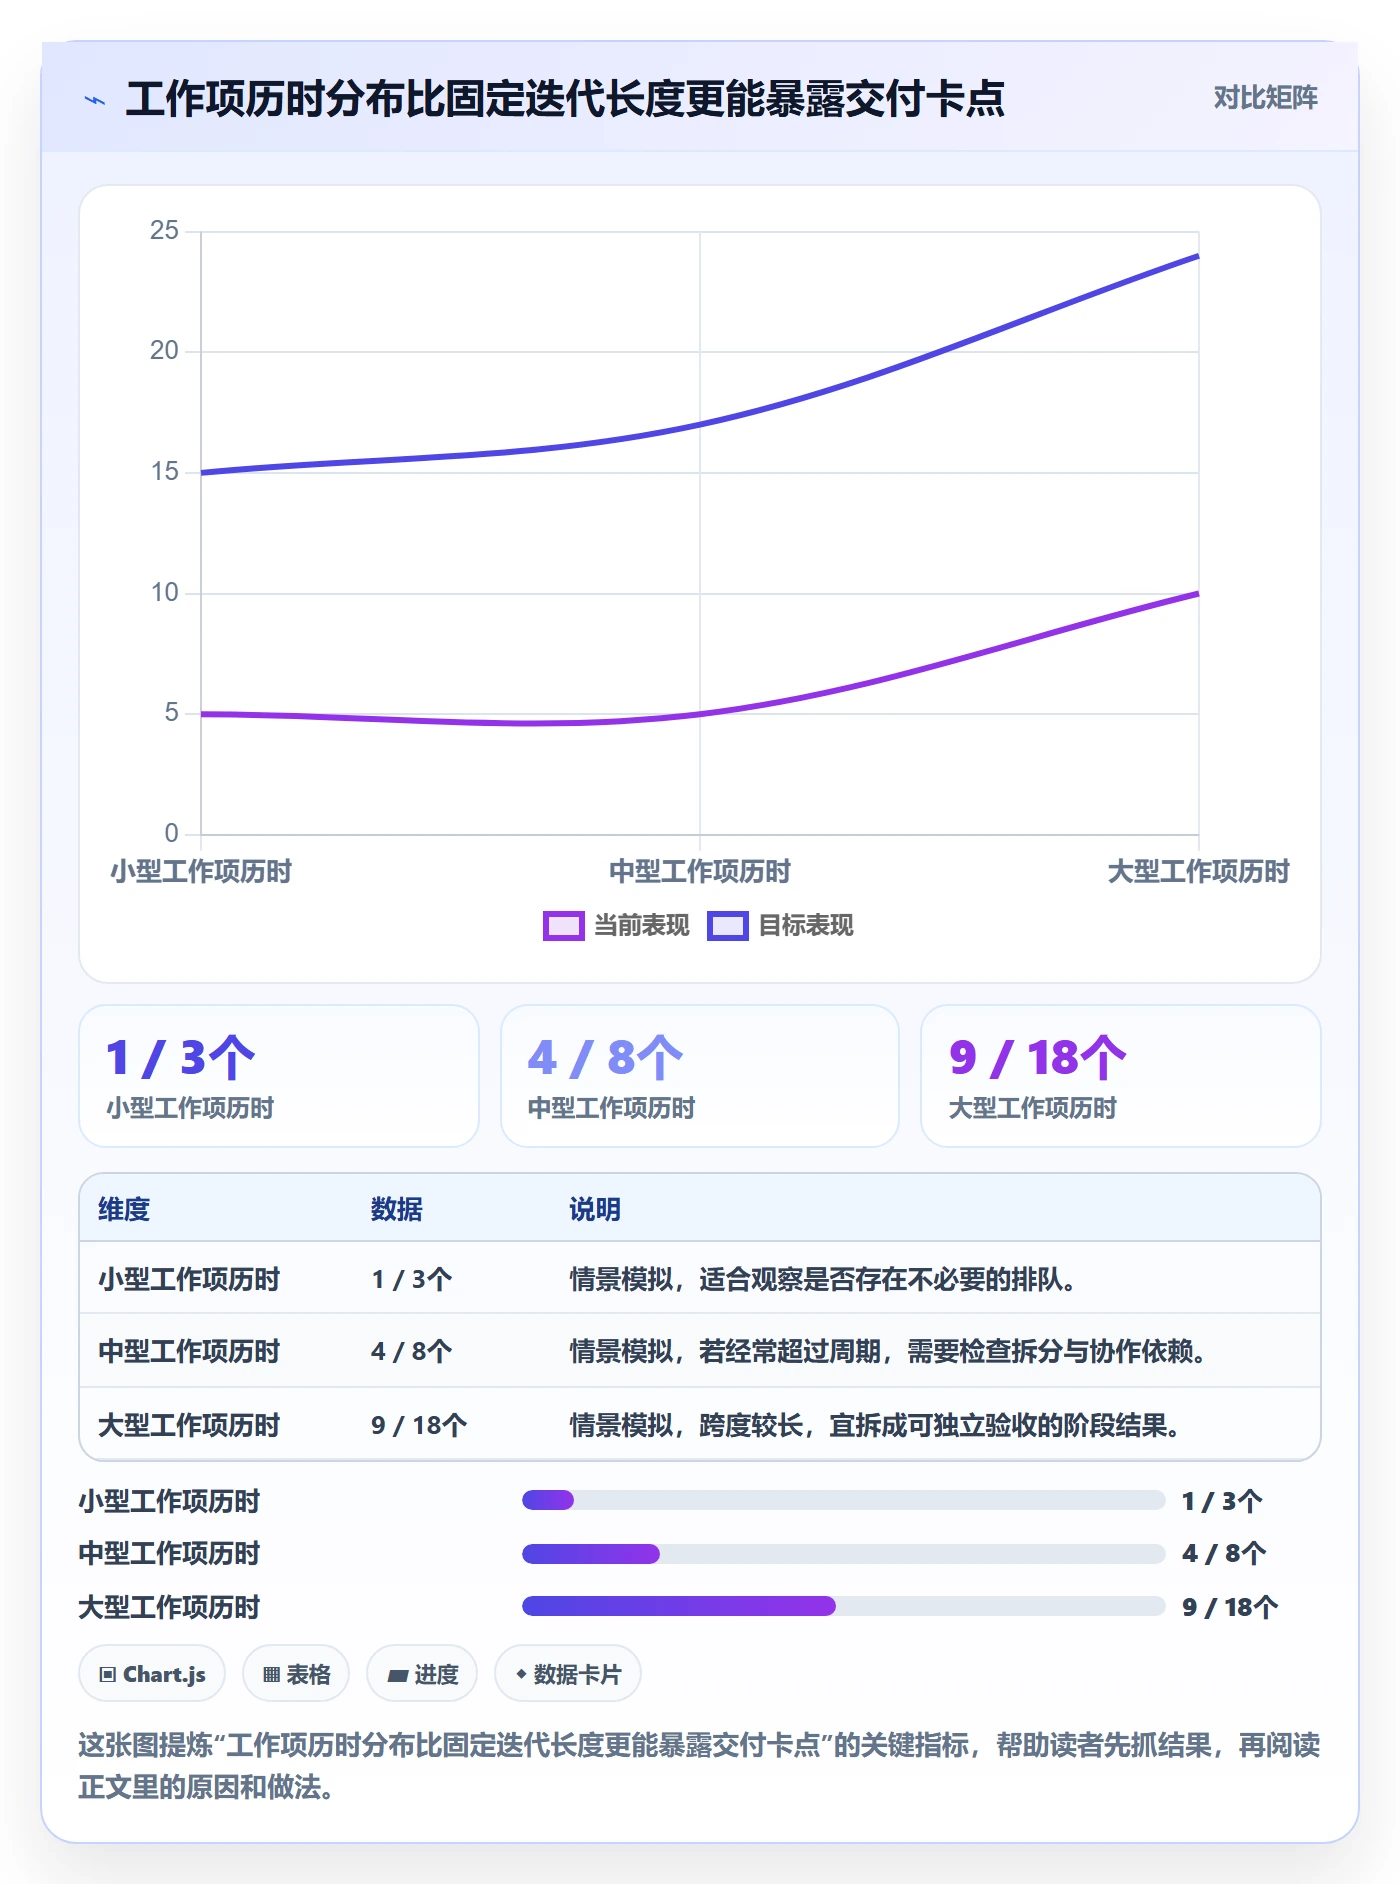1400x1884 pixels.
Task: Click table cell 大型工作项历时
Action: click(x=189, y=1426)
